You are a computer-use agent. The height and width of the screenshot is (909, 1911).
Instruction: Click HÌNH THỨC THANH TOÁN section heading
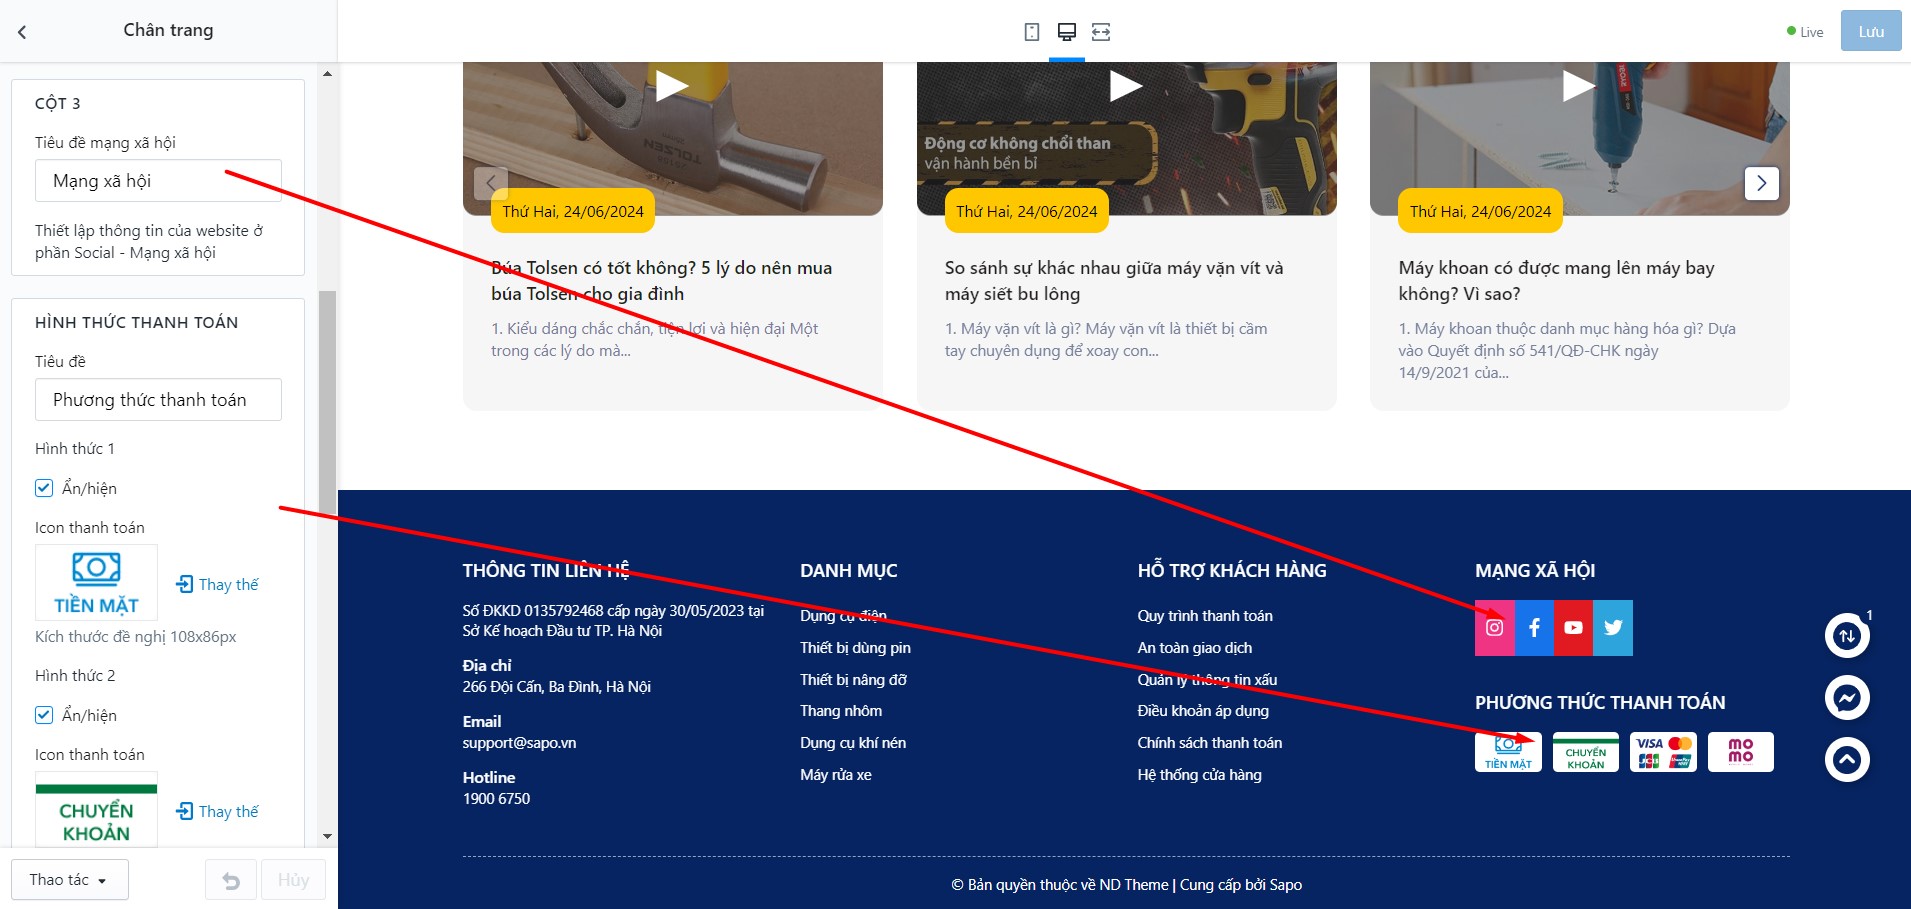[137, 323]
